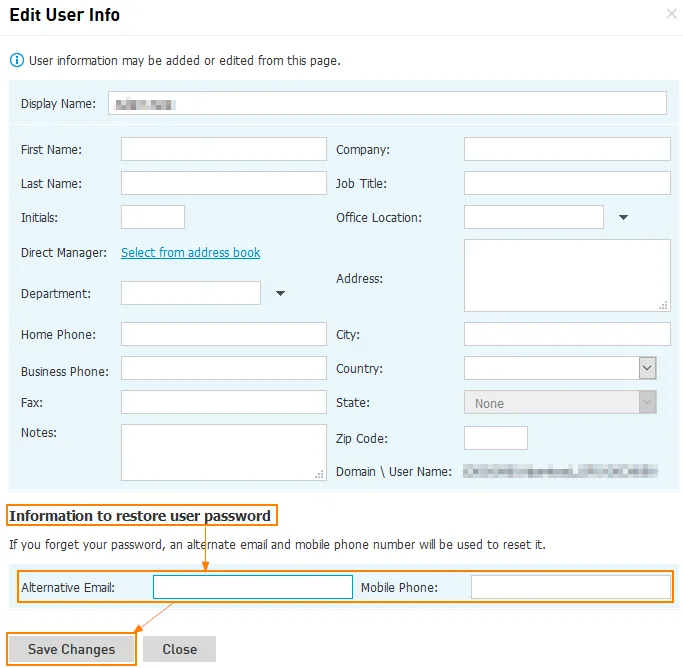Click the Close button
This screenshot has width=683, height=668.
179,649
